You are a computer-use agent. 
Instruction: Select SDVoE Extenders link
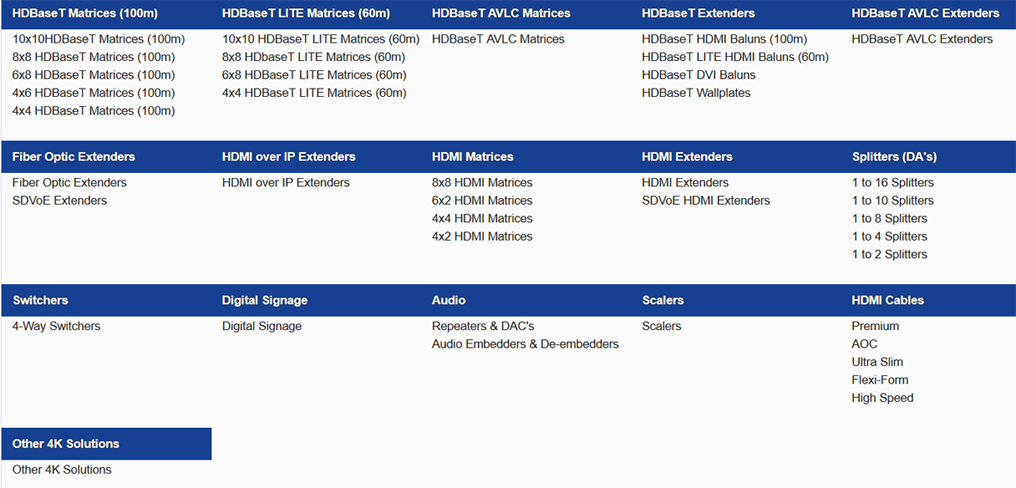60,200
